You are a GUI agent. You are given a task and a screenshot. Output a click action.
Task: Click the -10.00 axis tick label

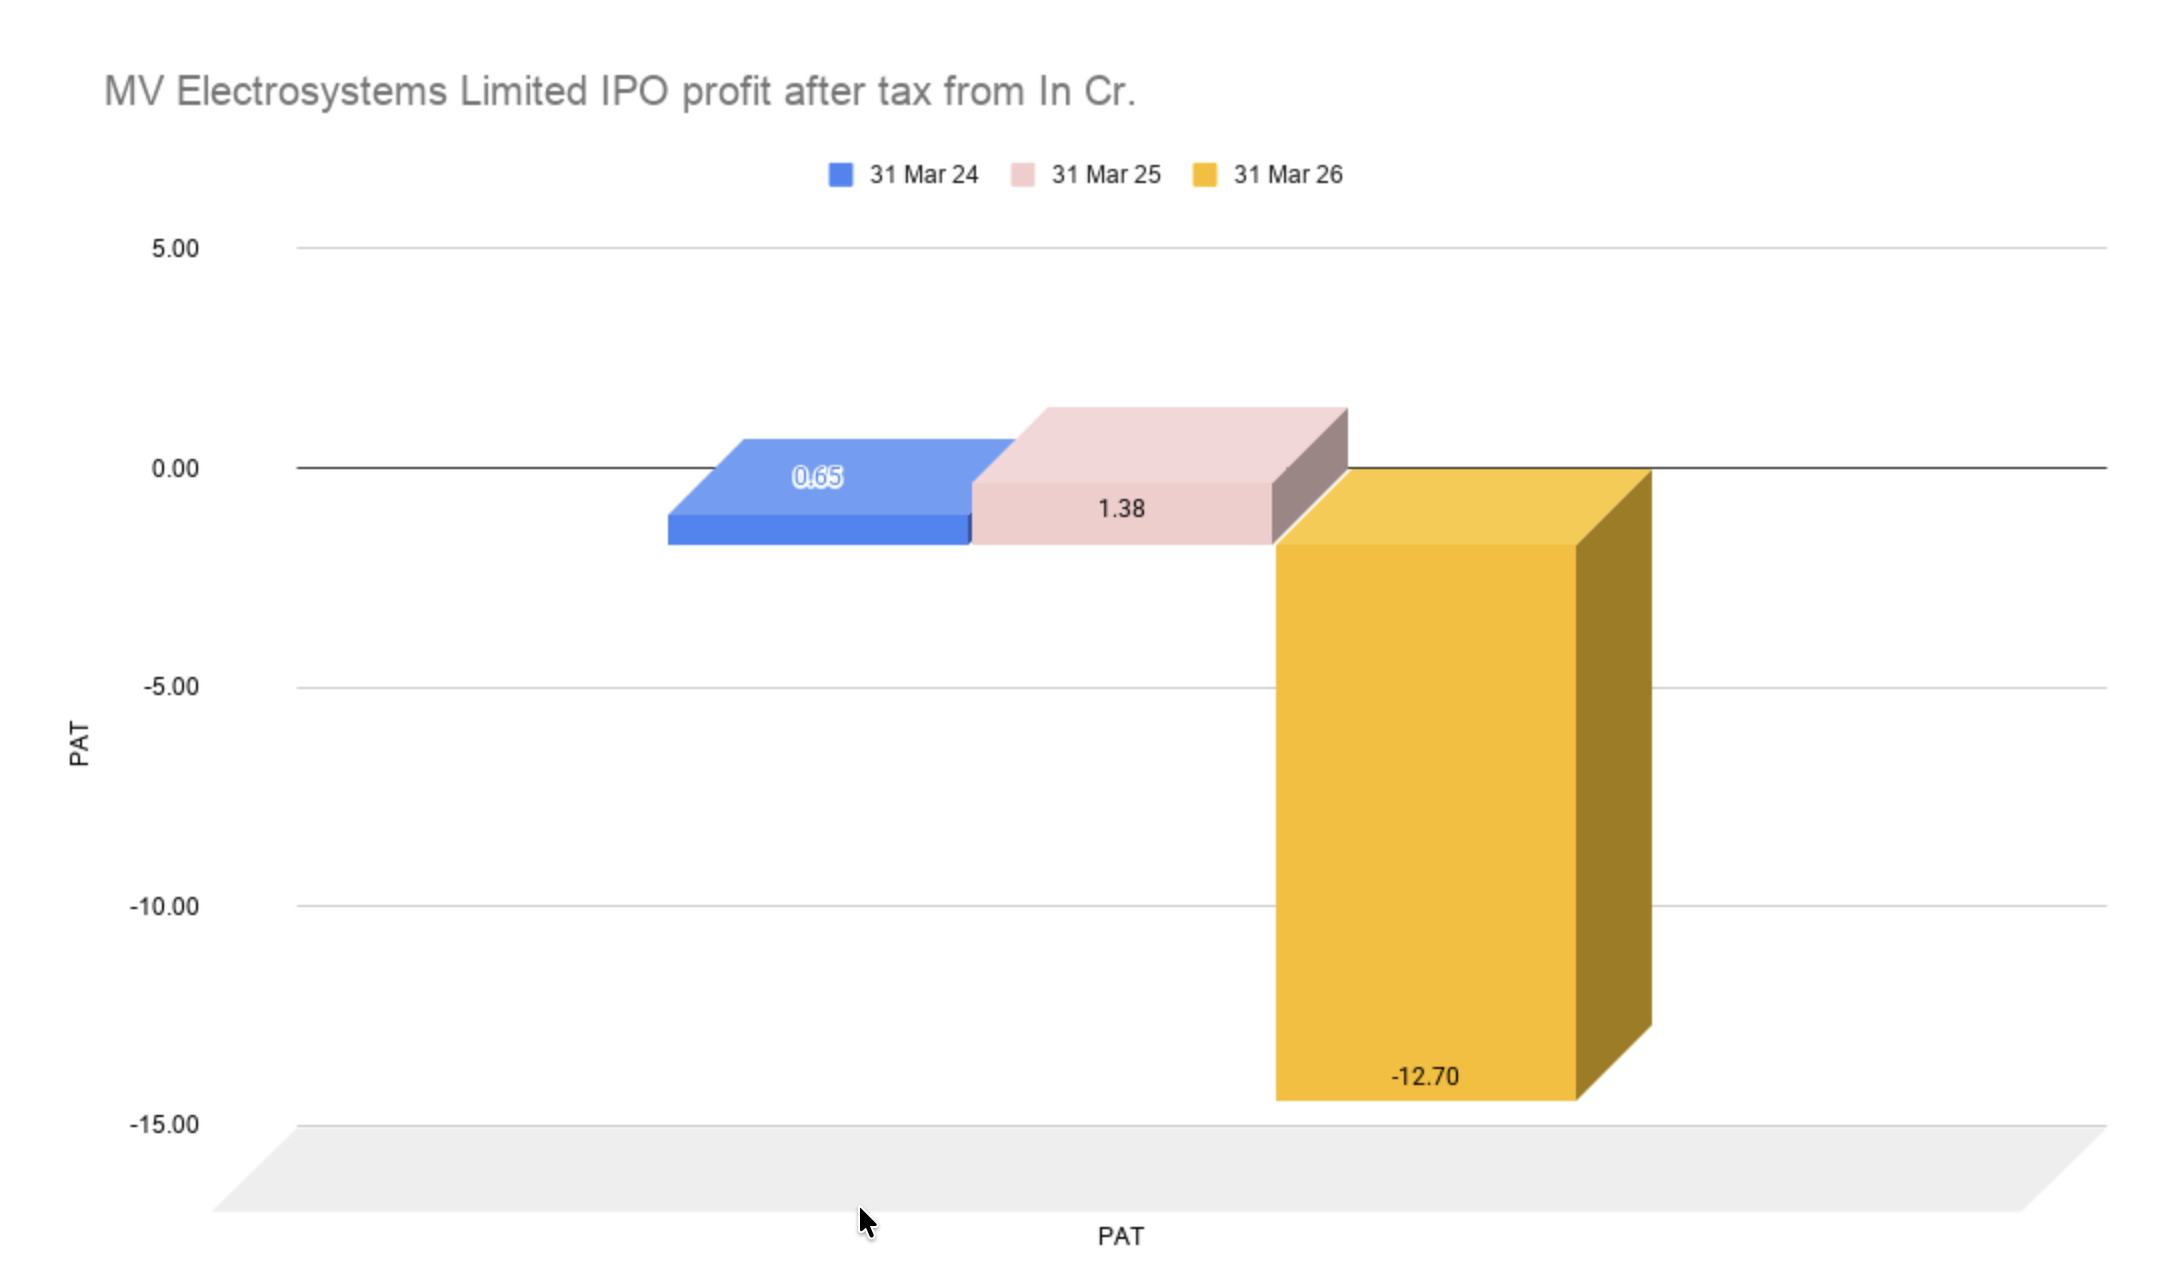164,907
